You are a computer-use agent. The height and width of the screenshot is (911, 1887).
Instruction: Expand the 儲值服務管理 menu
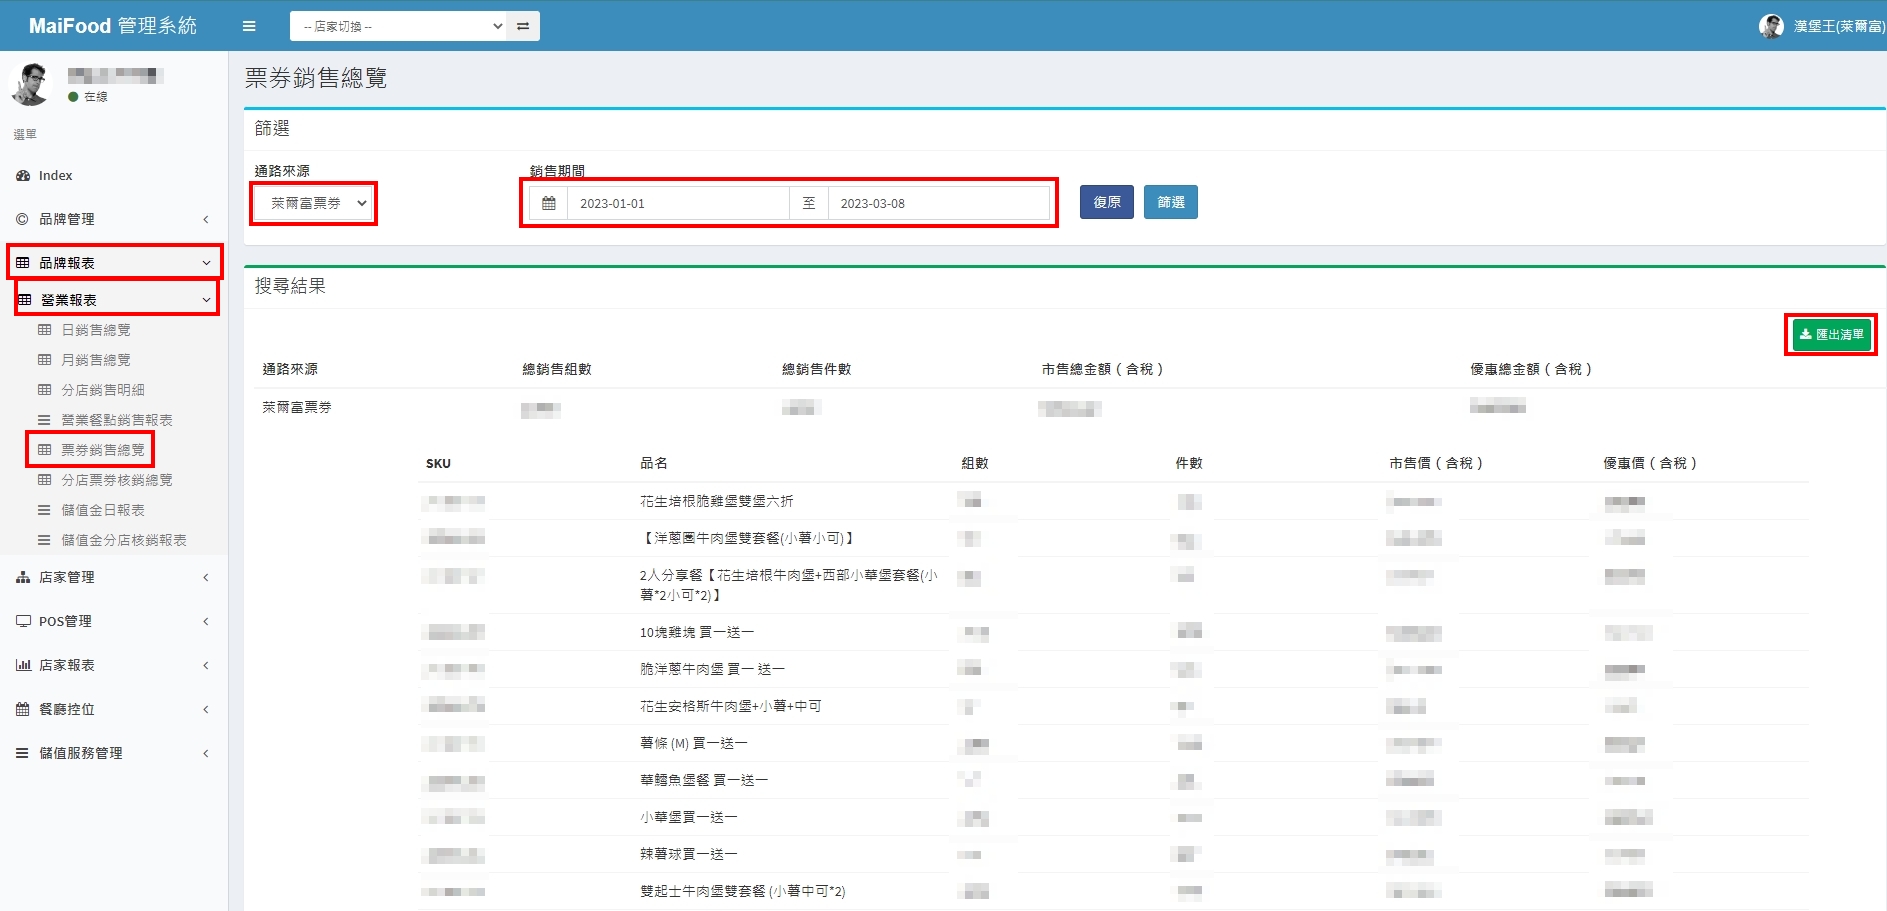point(114,753)
